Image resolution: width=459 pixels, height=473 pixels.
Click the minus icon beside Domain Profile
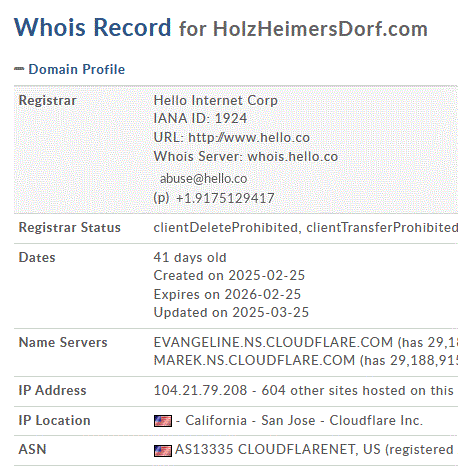pyautogui.click(x=19, y=69)
